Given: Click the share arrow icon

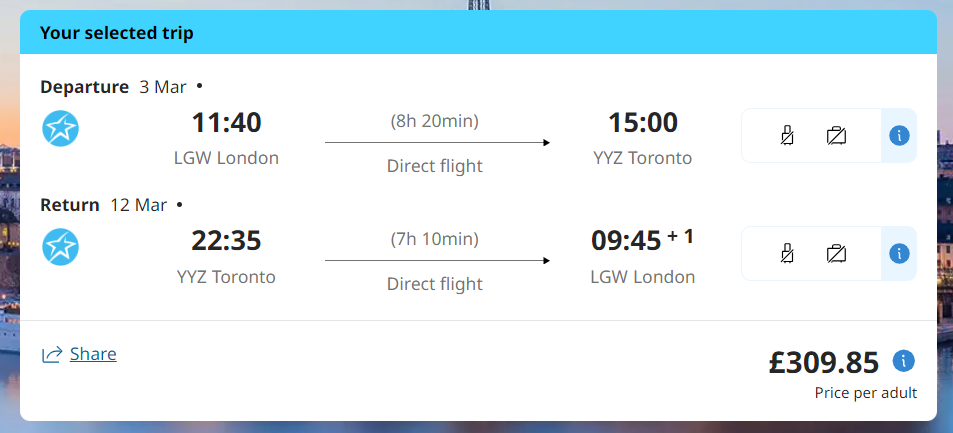Looking at the screenshot, I should (52, 354).
